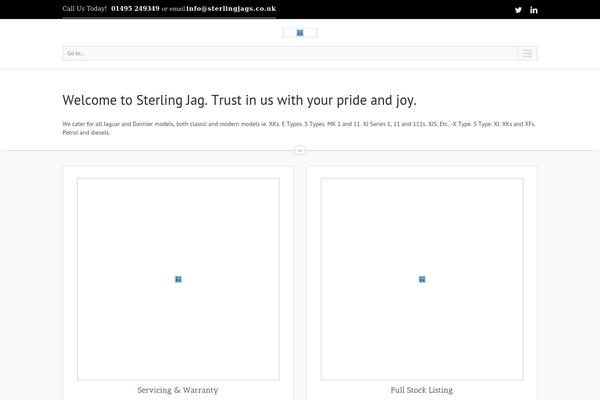Open the LinkedIn profile icon

click(x=534, y=10)
